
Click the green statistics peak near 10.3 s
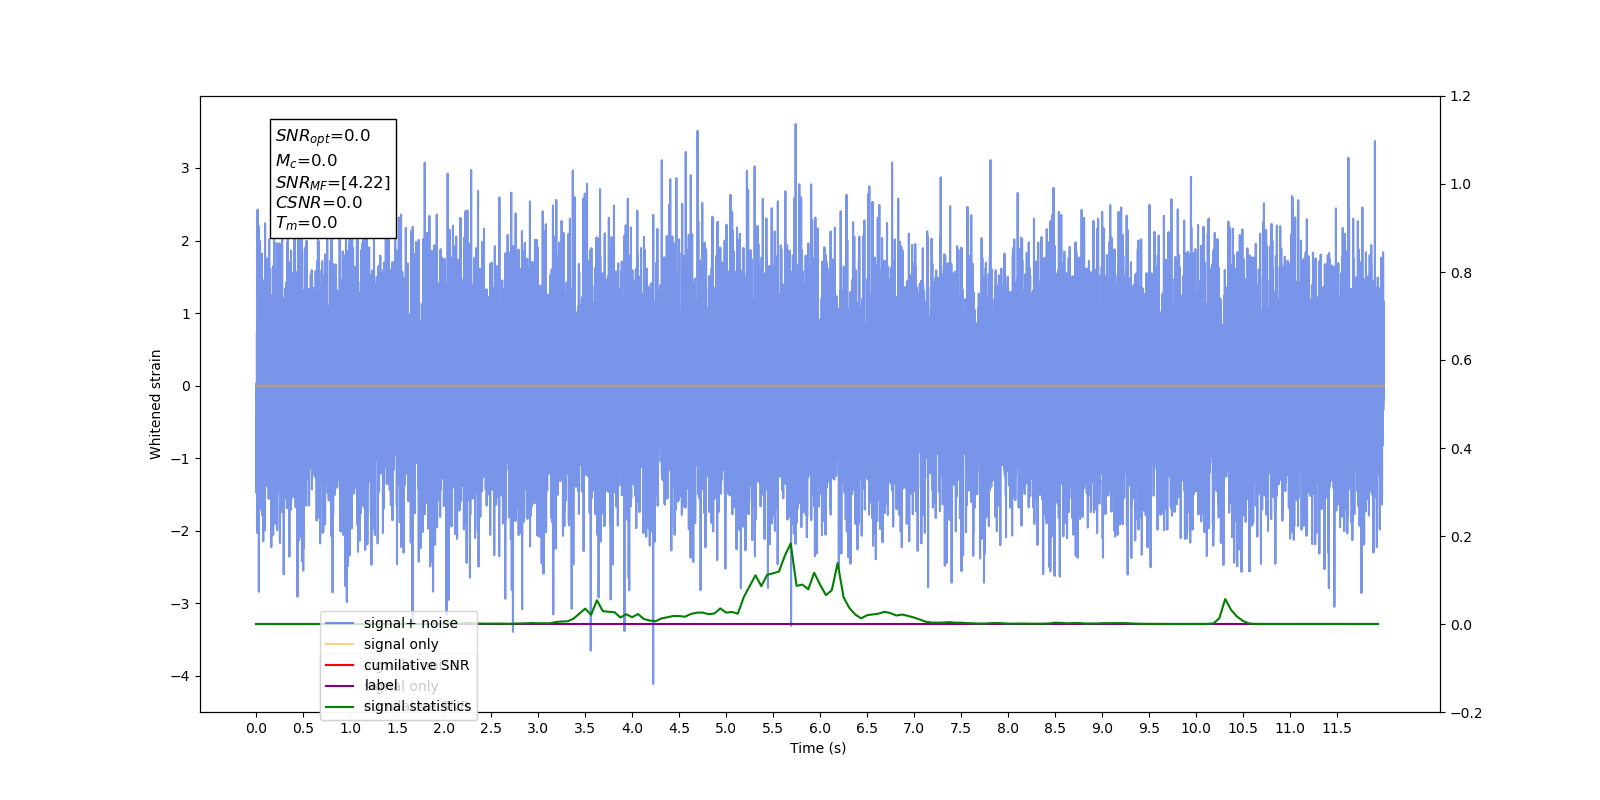click(x=1225, y=600)
